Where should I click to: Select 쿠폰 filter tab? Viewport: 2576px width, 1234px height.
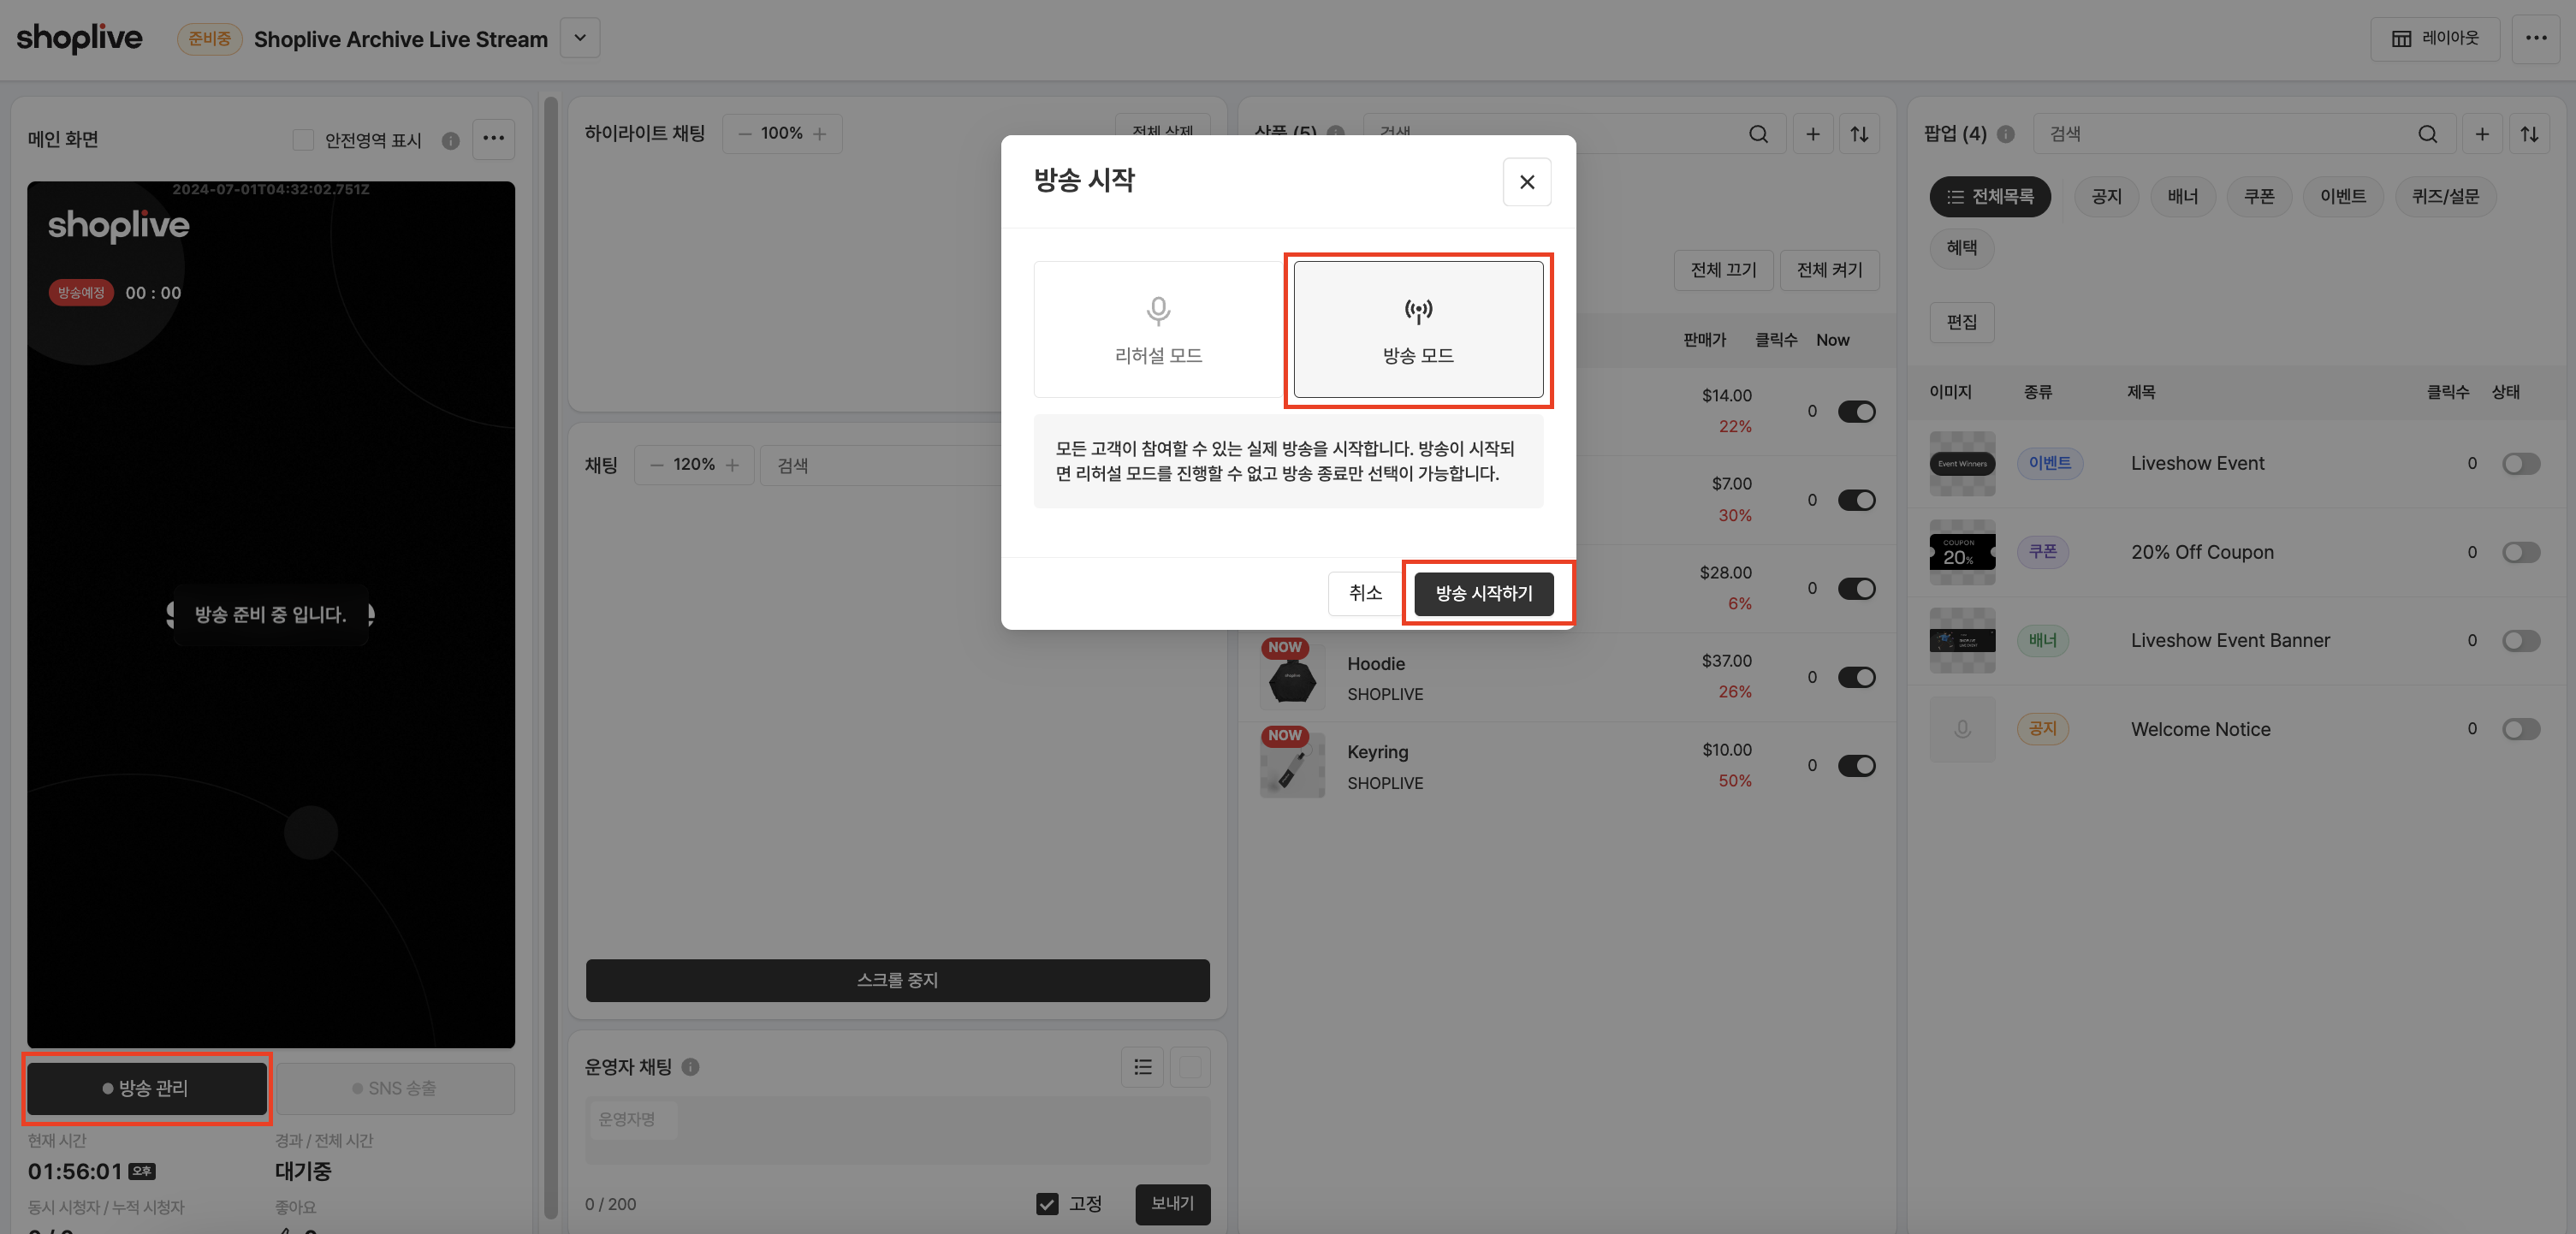2259,197
